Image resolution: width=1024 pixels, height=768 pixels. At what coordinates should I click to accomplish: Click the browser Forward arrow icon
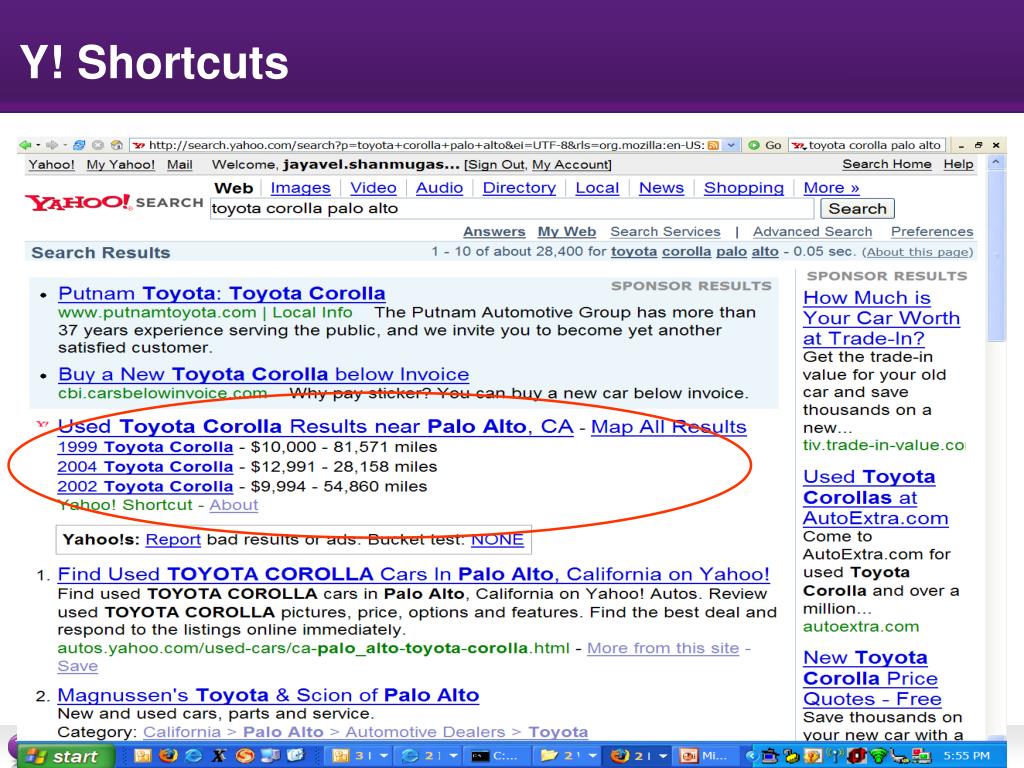(x=52, y=145)
